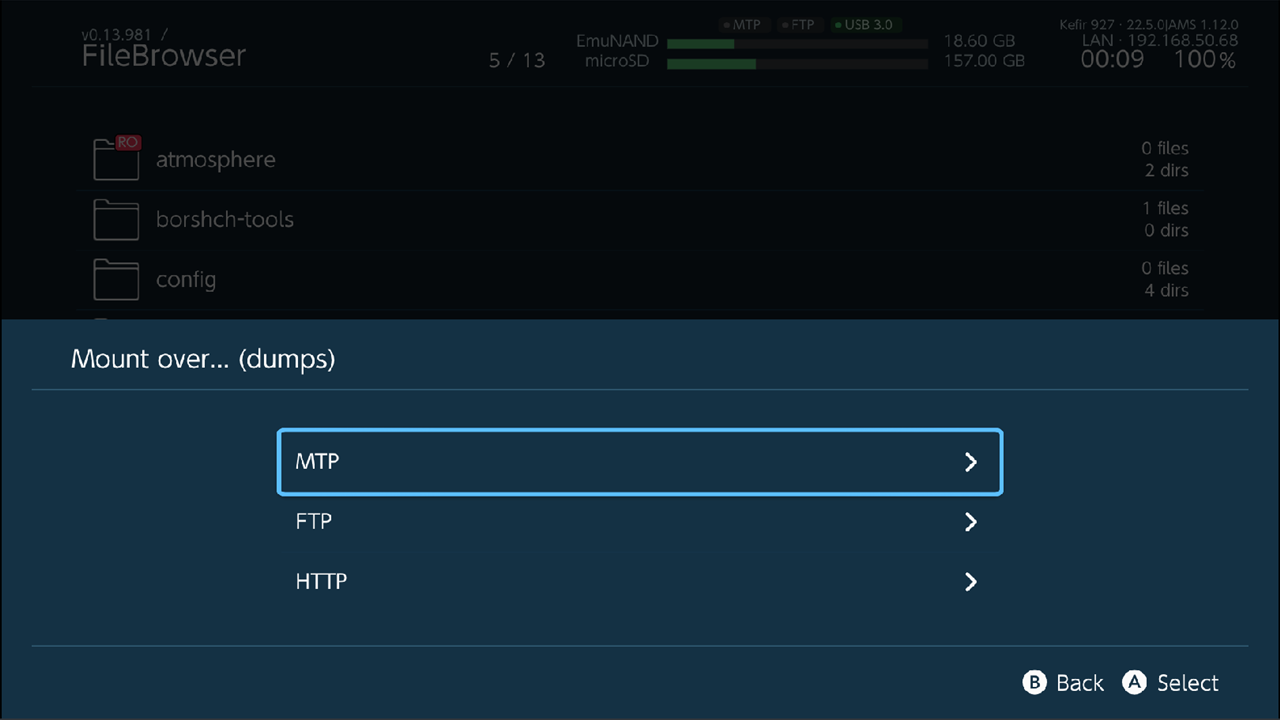1280x720 pixels.
Task: Click the microSD storage usage bar
Action: (797, 64)
